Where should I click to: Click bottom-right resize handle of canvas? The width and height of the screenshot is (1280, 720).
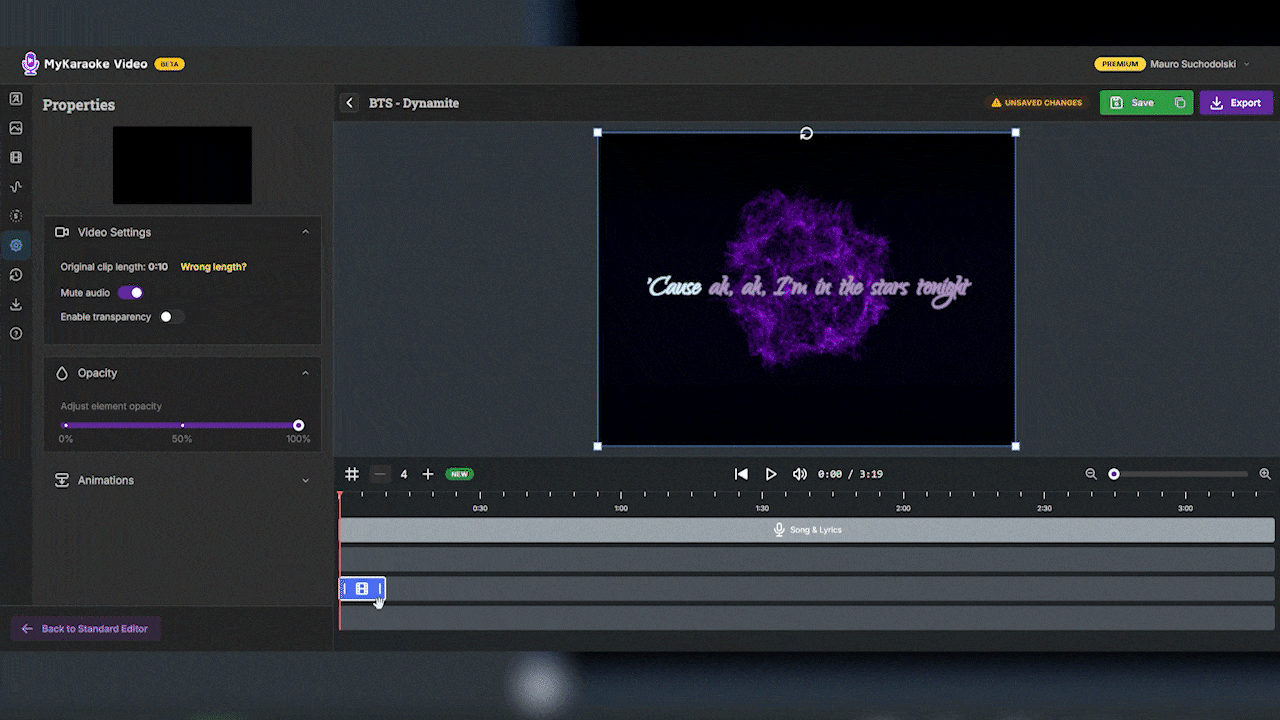[x=1016, y=446]
